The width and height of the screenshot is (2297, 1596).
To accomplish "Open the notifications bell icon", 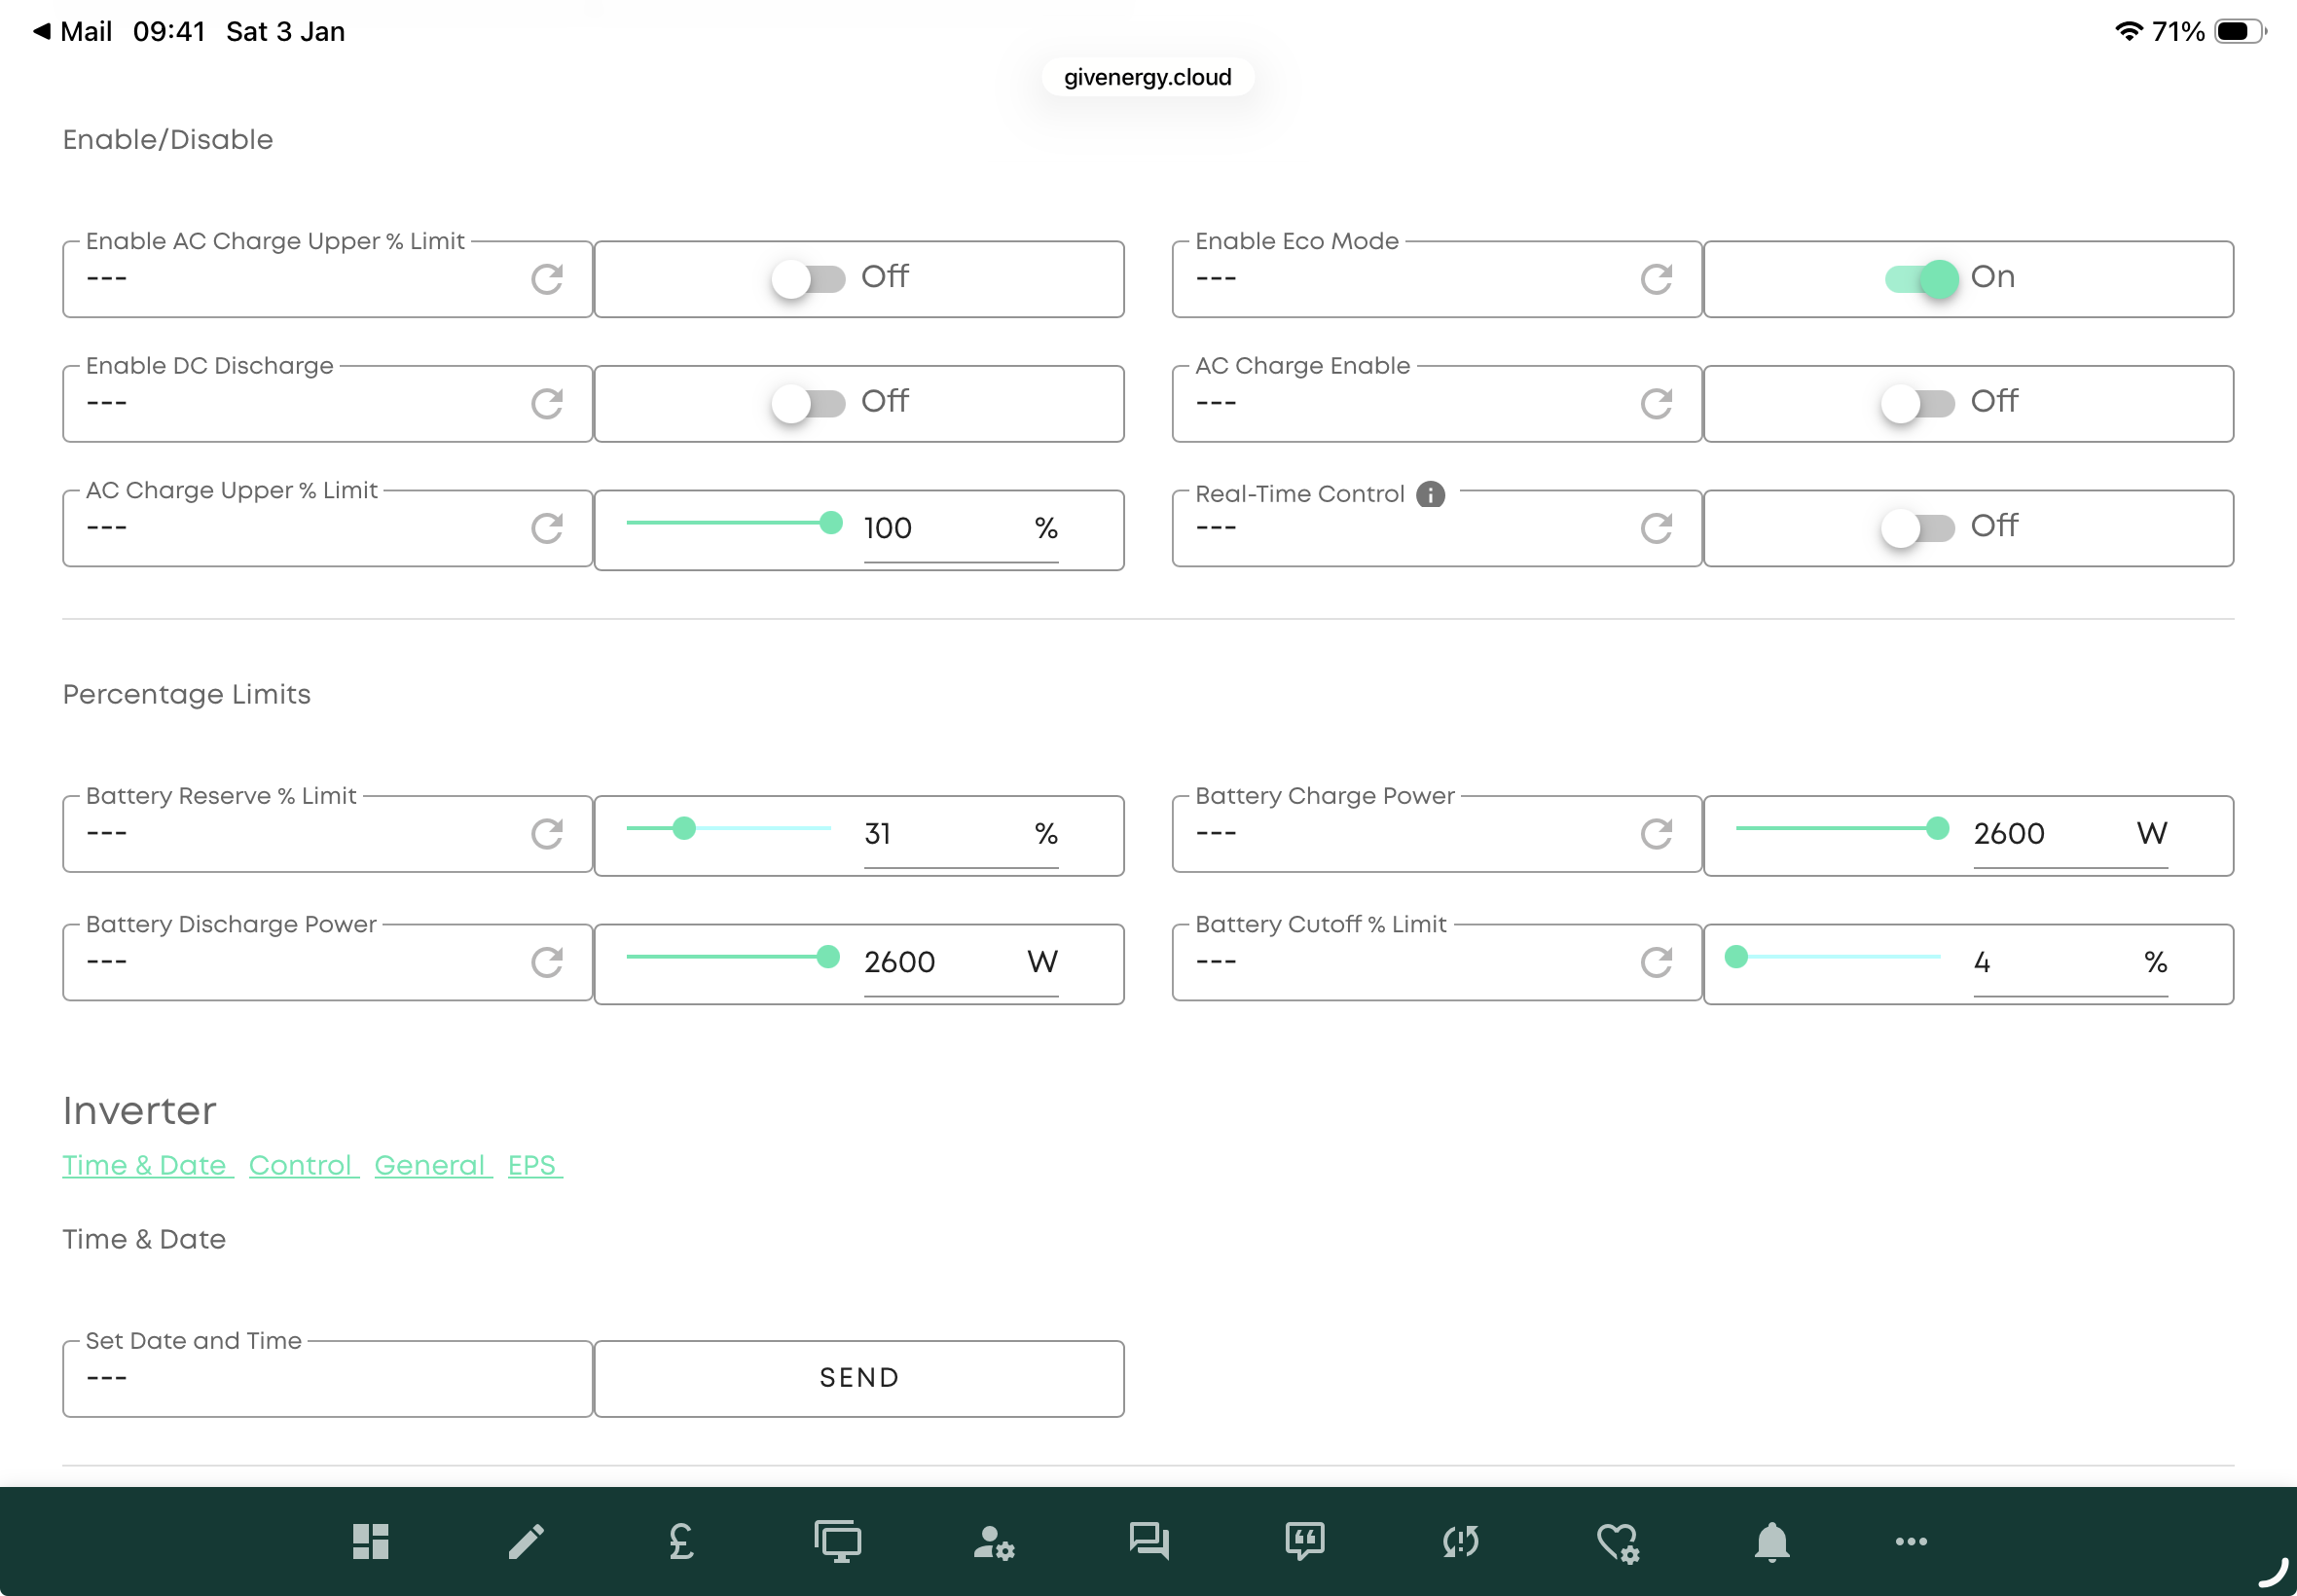I will pos(1771,1541).
